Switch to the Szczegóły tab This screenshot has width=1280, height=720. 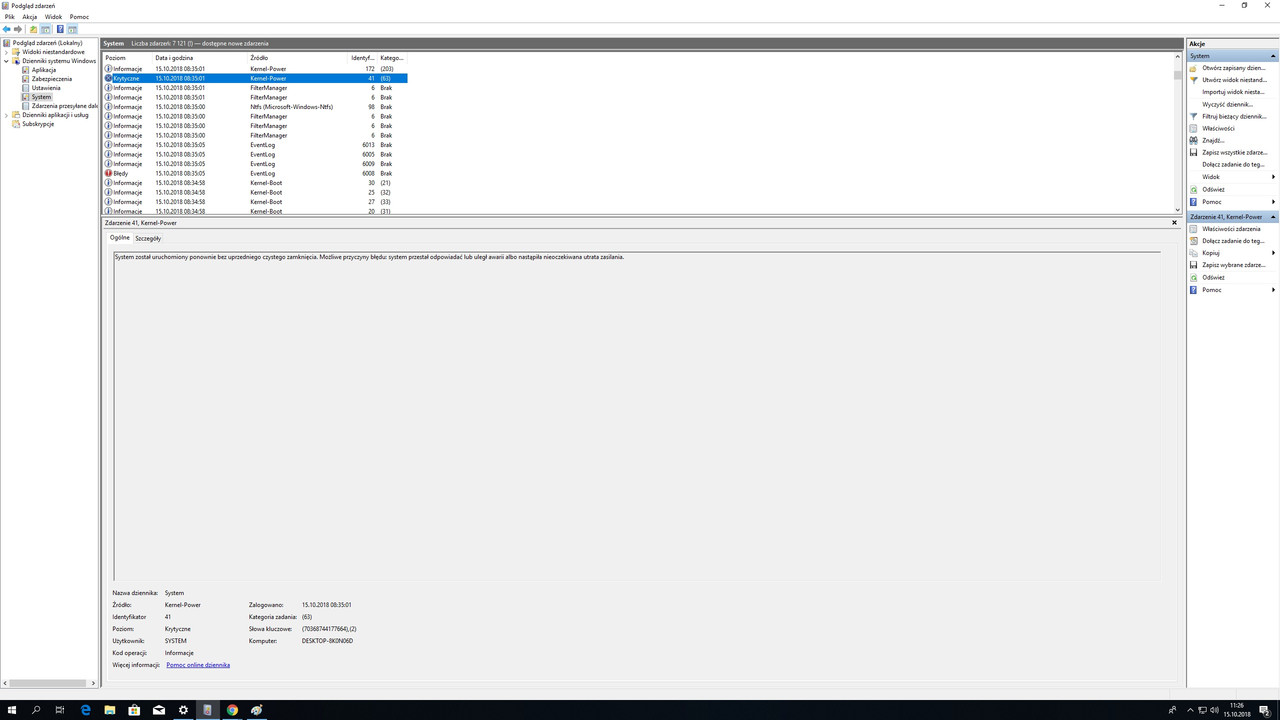click(147, 238)
